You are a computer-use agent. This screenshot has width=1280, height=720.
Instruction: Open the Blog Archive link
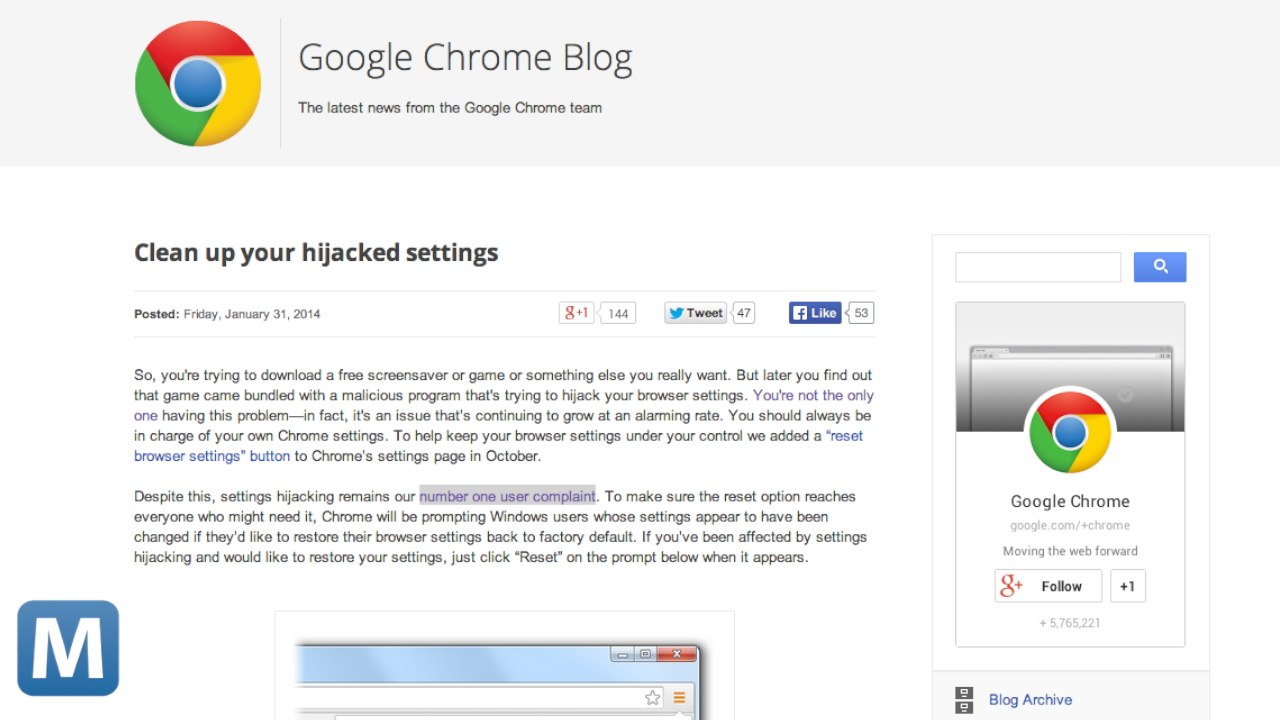point(1030,700)
